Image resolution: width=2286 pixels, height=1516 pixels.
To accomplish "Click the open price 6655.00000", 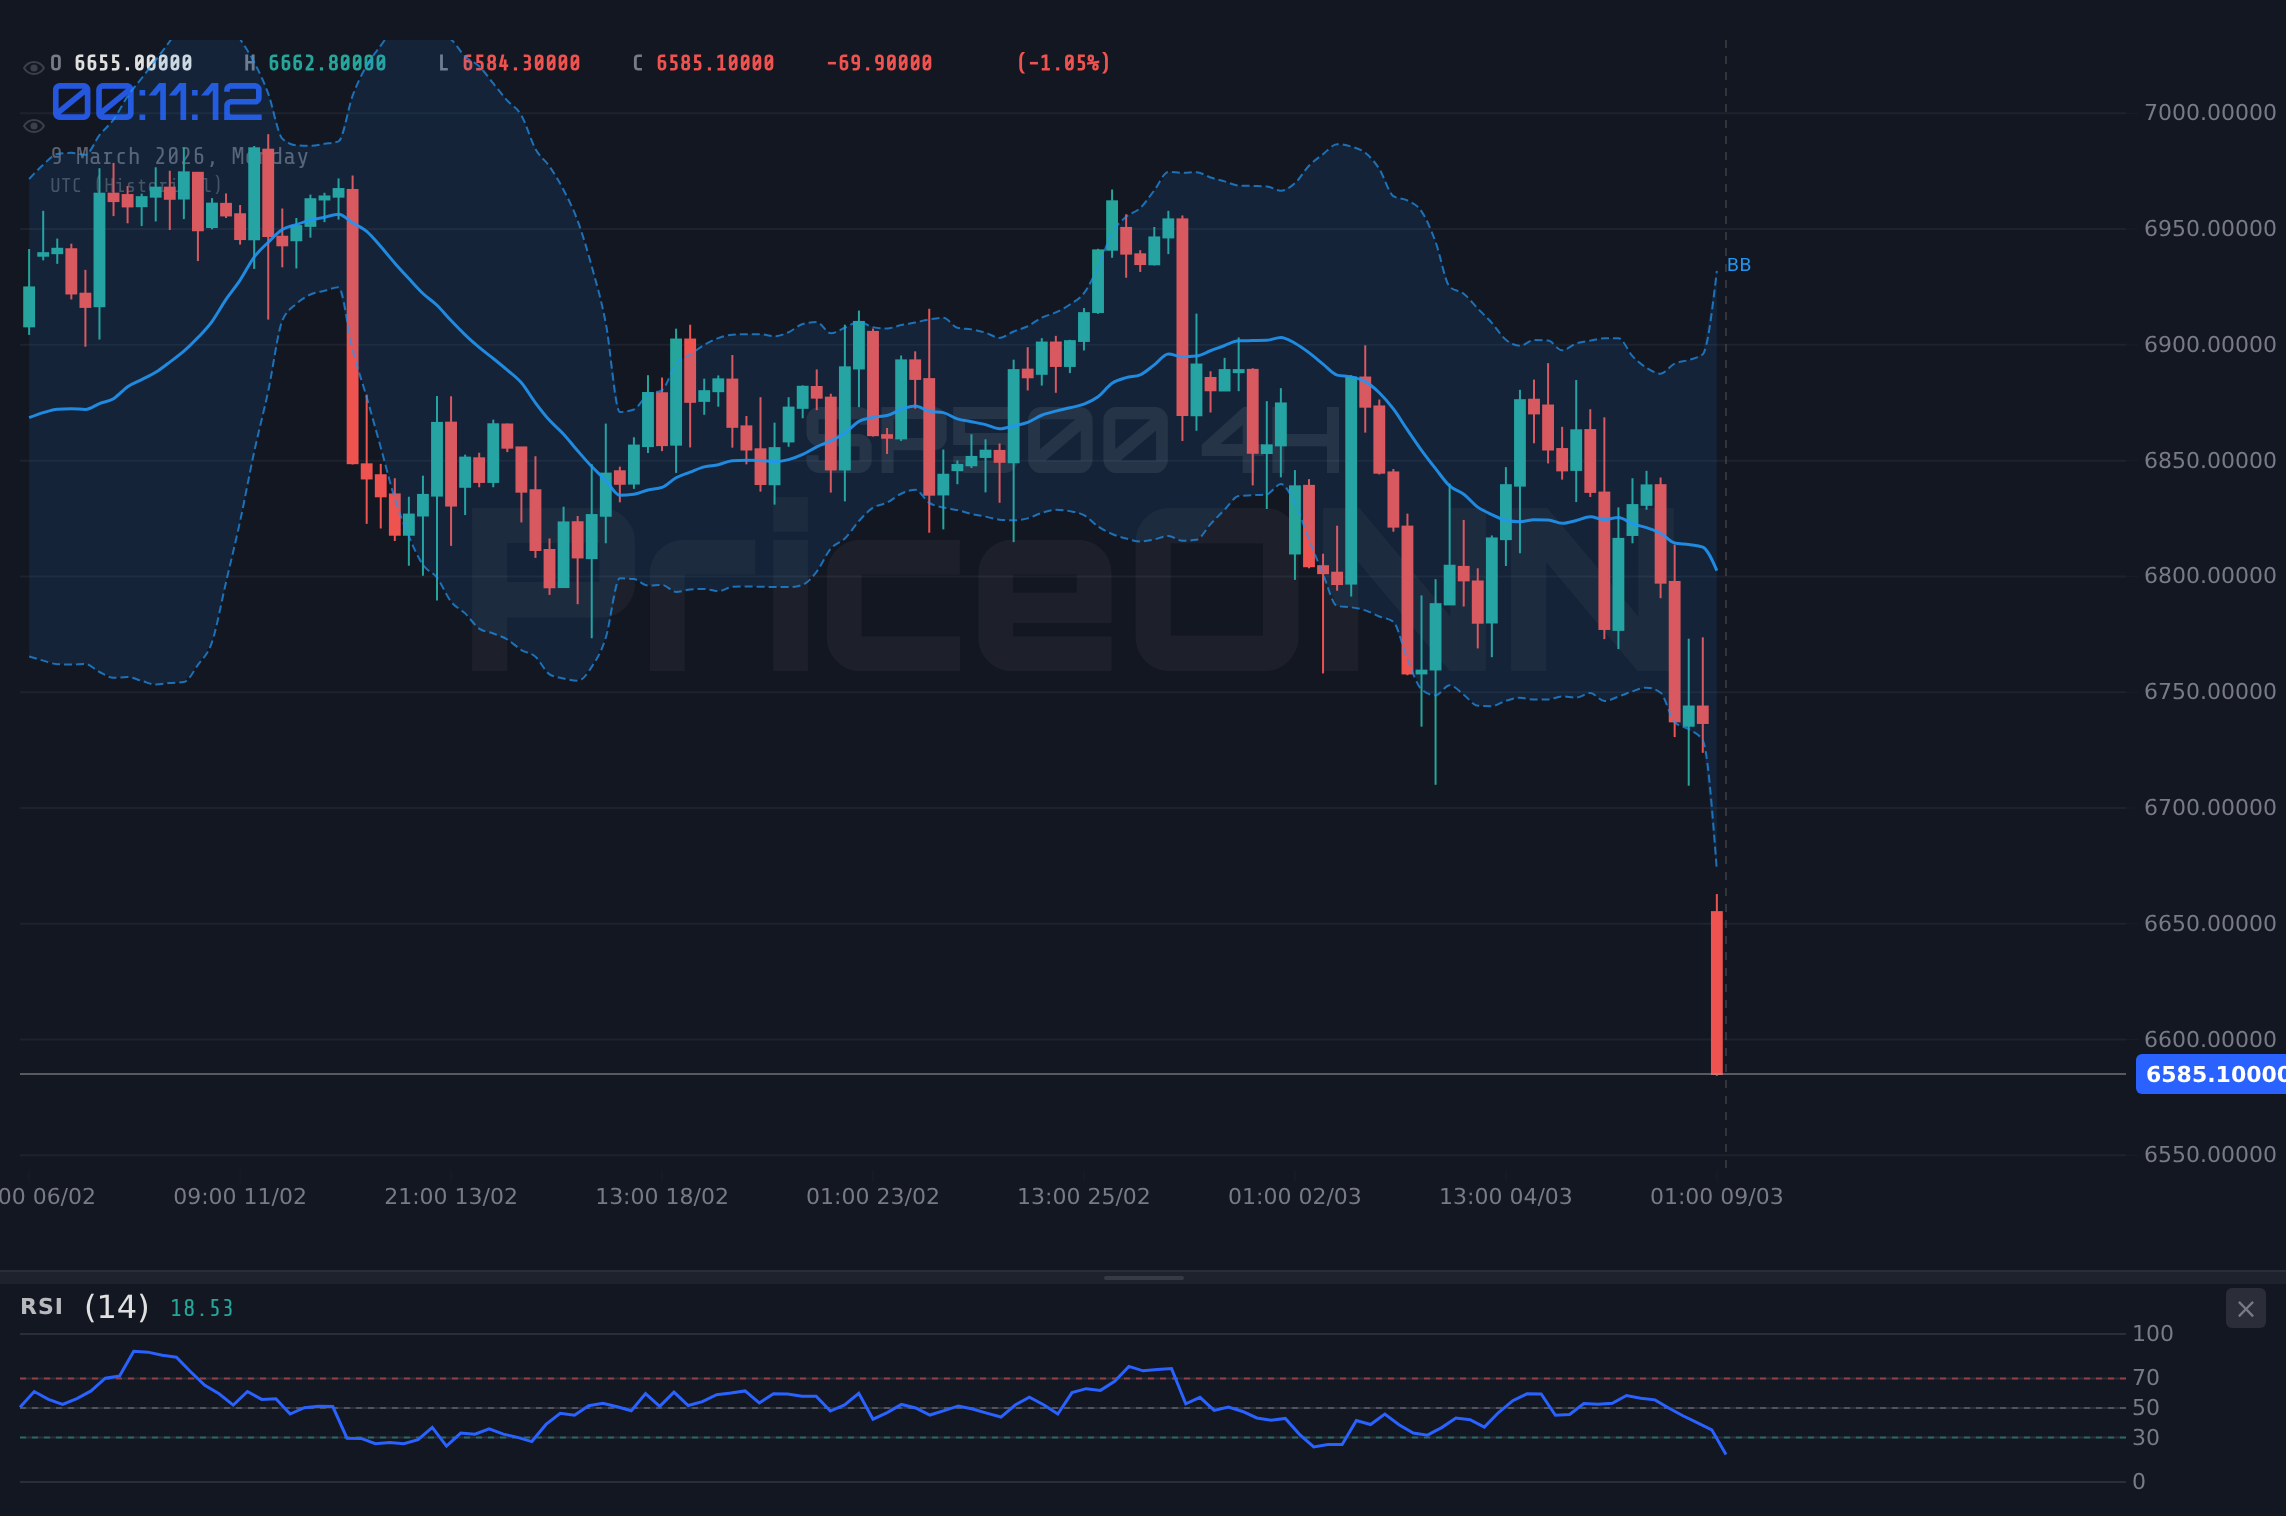I will (133, 63).
